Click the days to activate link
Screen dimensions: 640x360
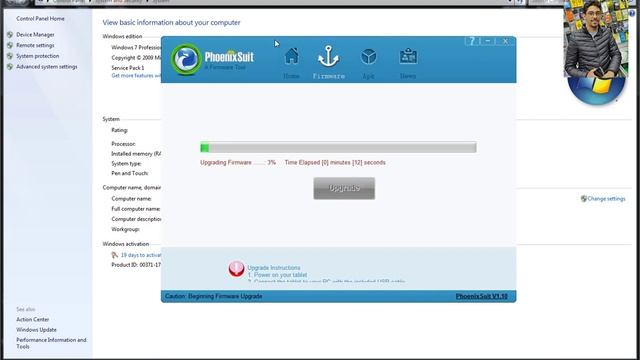(141, 255)
